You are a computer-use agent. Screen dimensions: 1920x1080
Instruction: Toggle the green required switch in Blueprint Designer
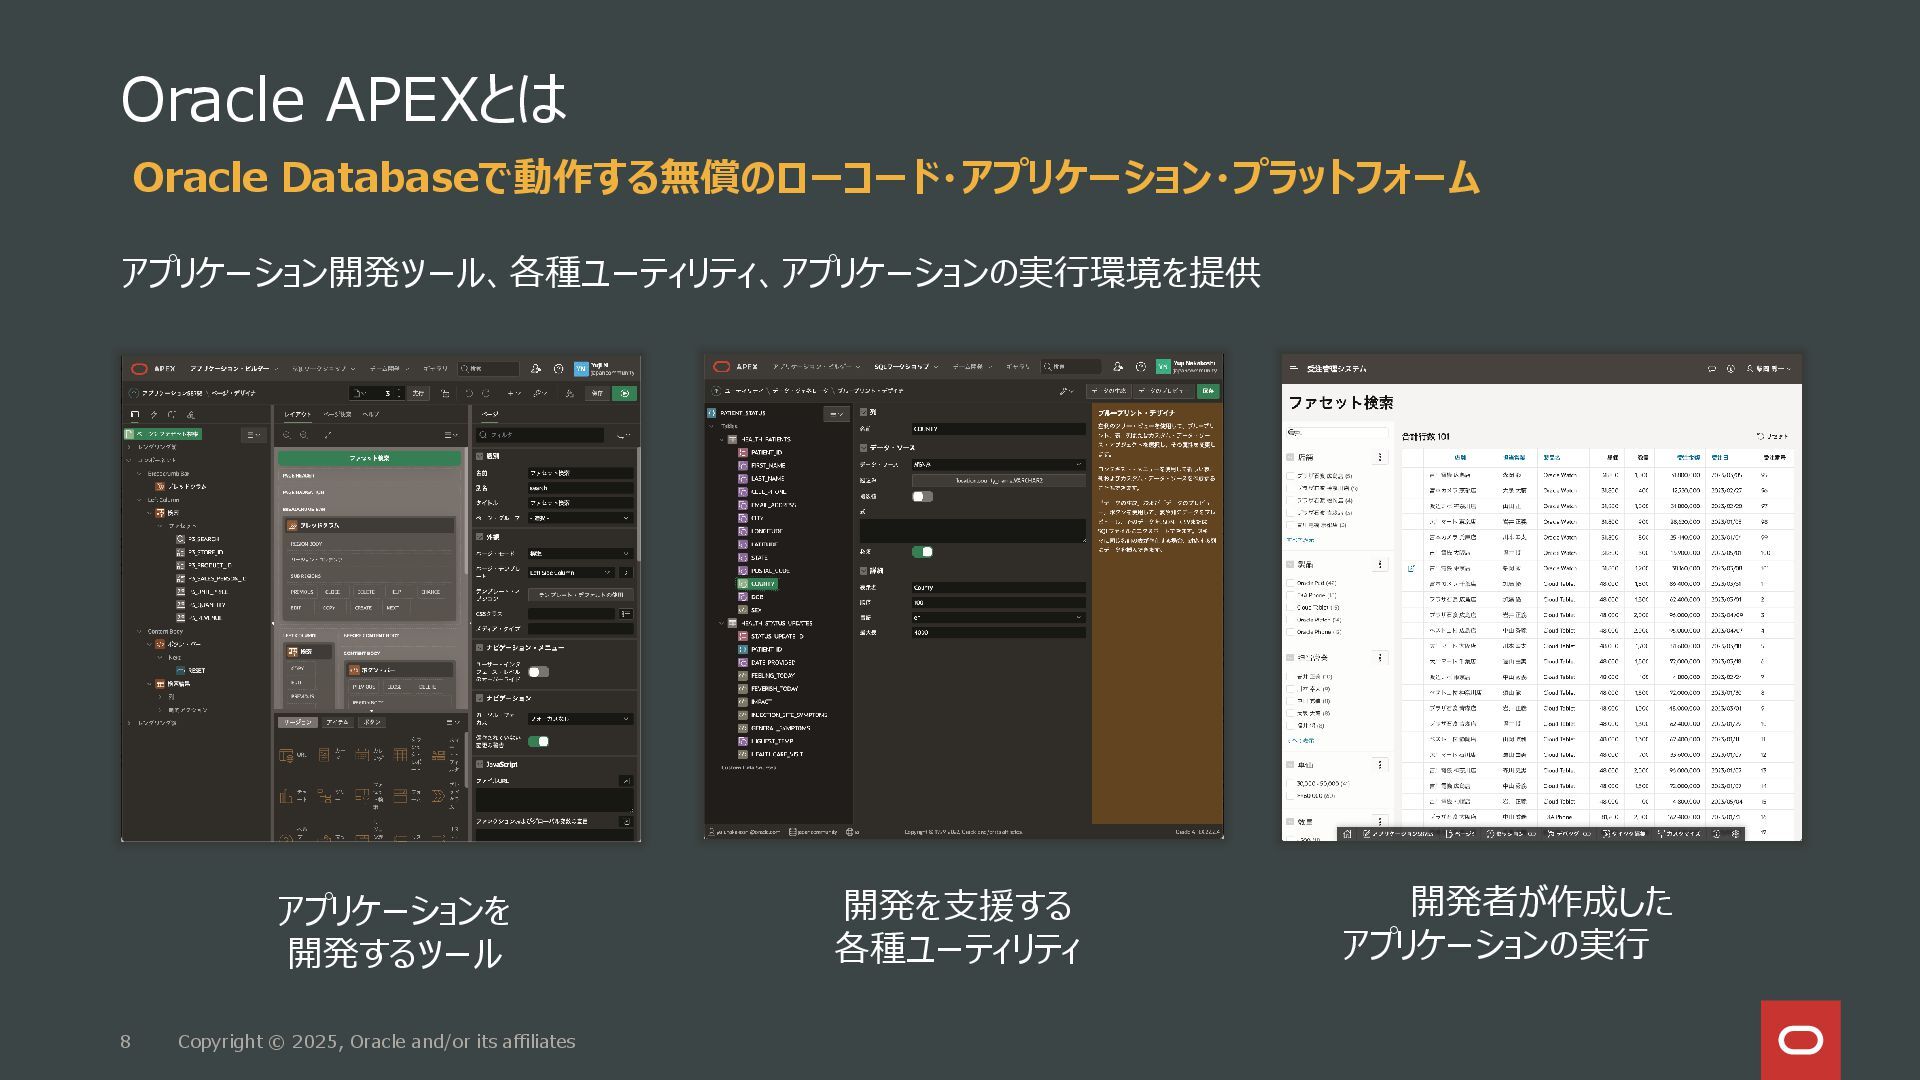click(922, 552)
